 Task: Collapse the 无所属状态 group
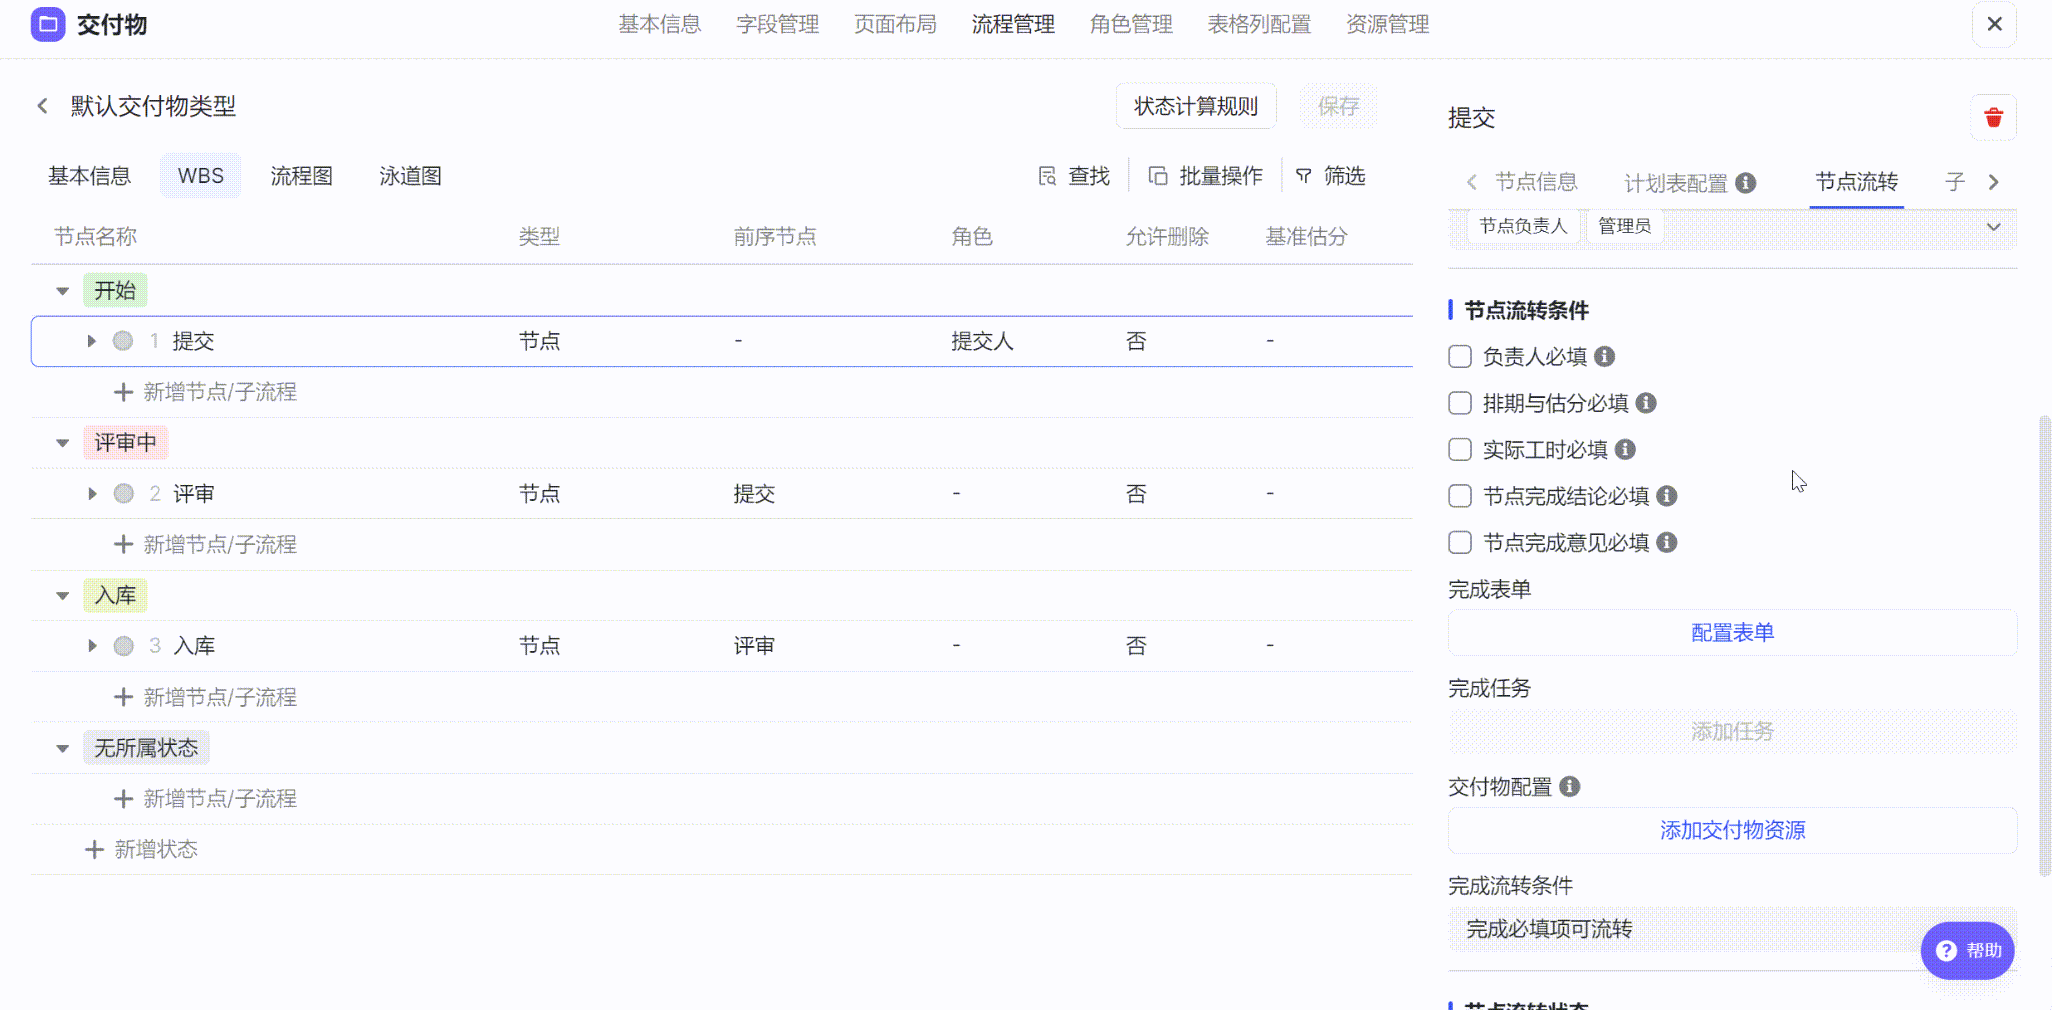click(x=62, y=748)
